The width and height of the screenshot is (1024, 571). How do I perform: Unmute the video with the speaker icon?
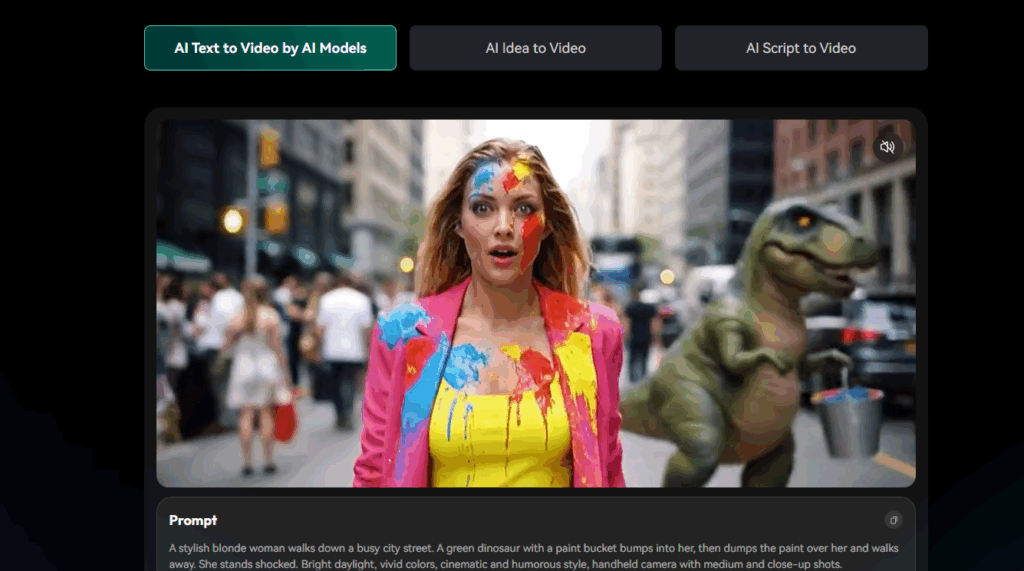click(x=887, y=147)
